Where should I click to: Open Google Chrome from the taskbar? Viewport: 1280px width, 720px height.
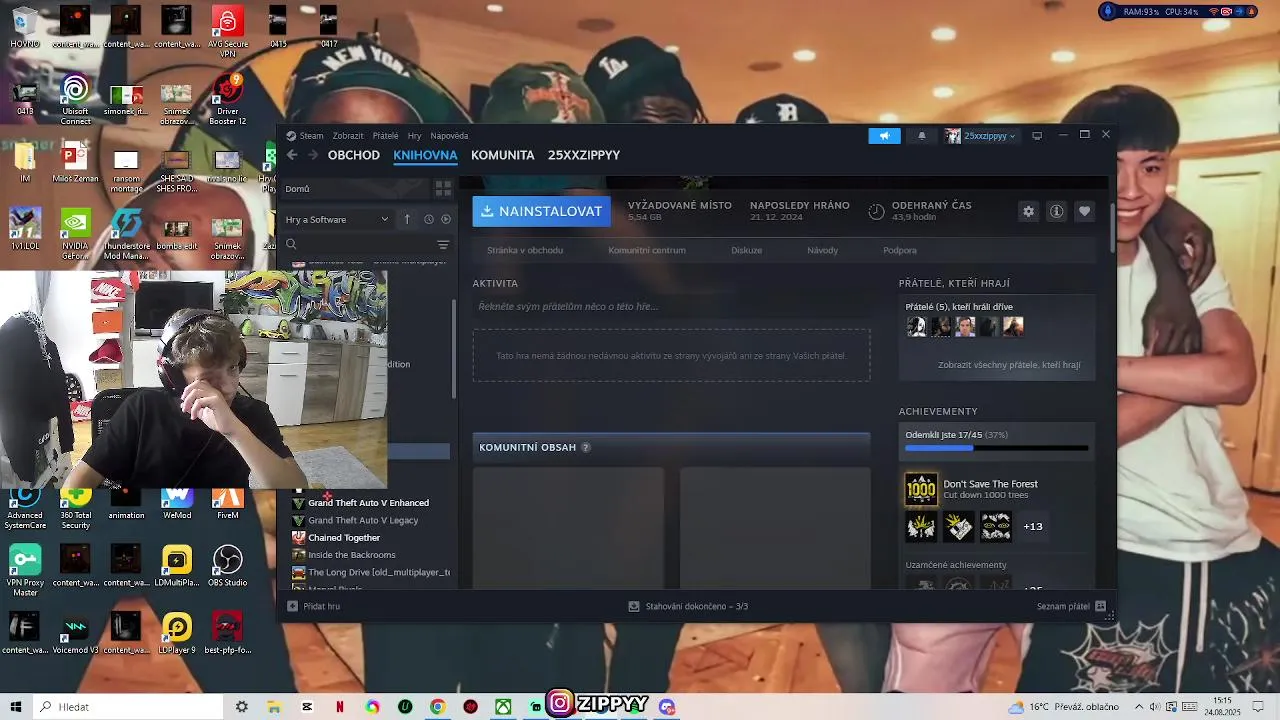point(437,707)
